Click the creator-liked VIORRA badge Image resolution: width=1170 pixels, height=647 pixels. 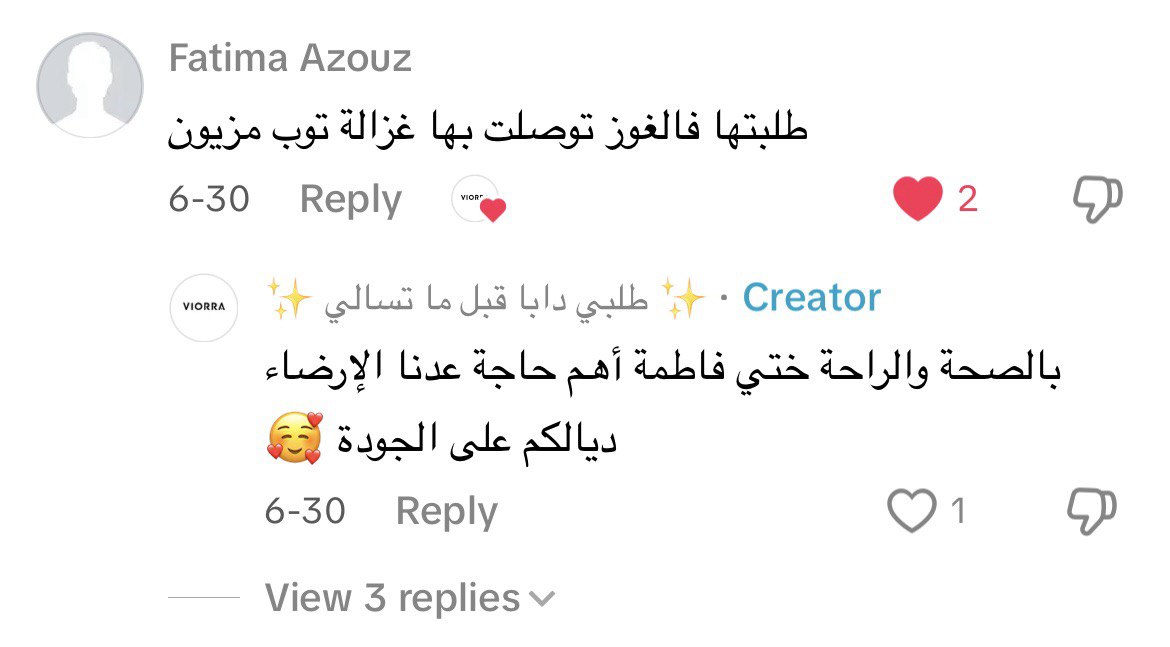[x=477, y=200]
